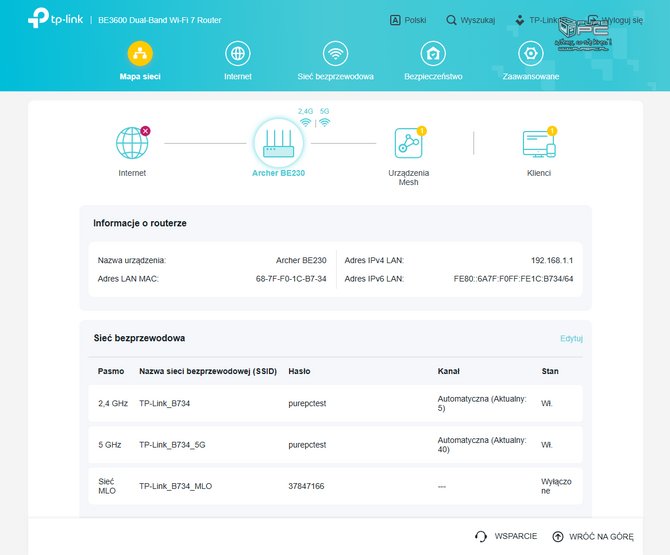Click the 5 GHz band cell
The height and width of the screenshot is (555, 670).
pos(110,445)
